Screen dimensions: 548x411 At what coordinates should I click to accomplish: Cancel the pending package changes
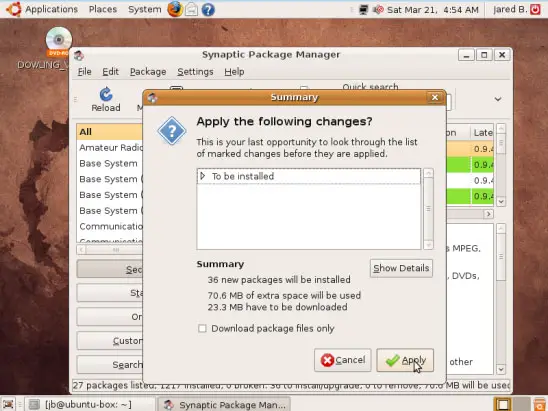[342, 360]
